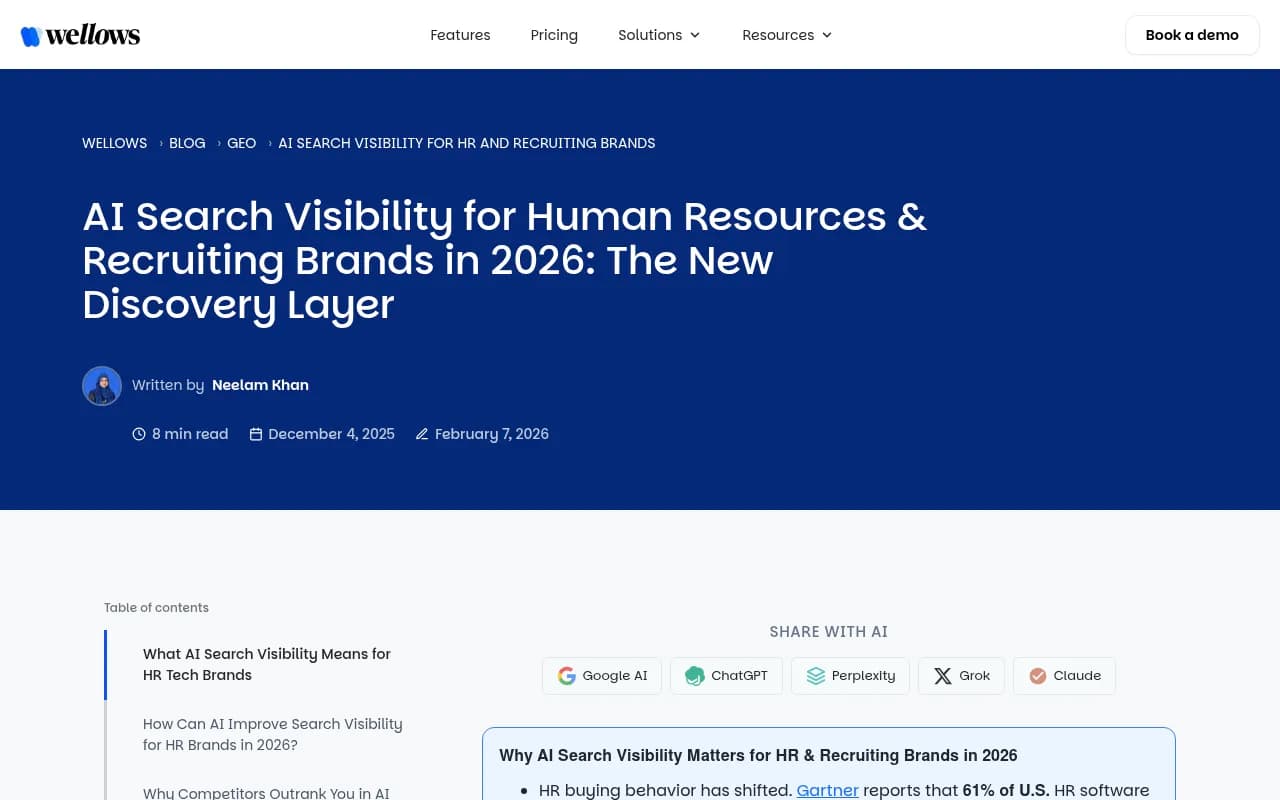Go to WELLOWS breadcrumb link
The width and height of the screenshot is (1280, 800).
coord(114,143)
